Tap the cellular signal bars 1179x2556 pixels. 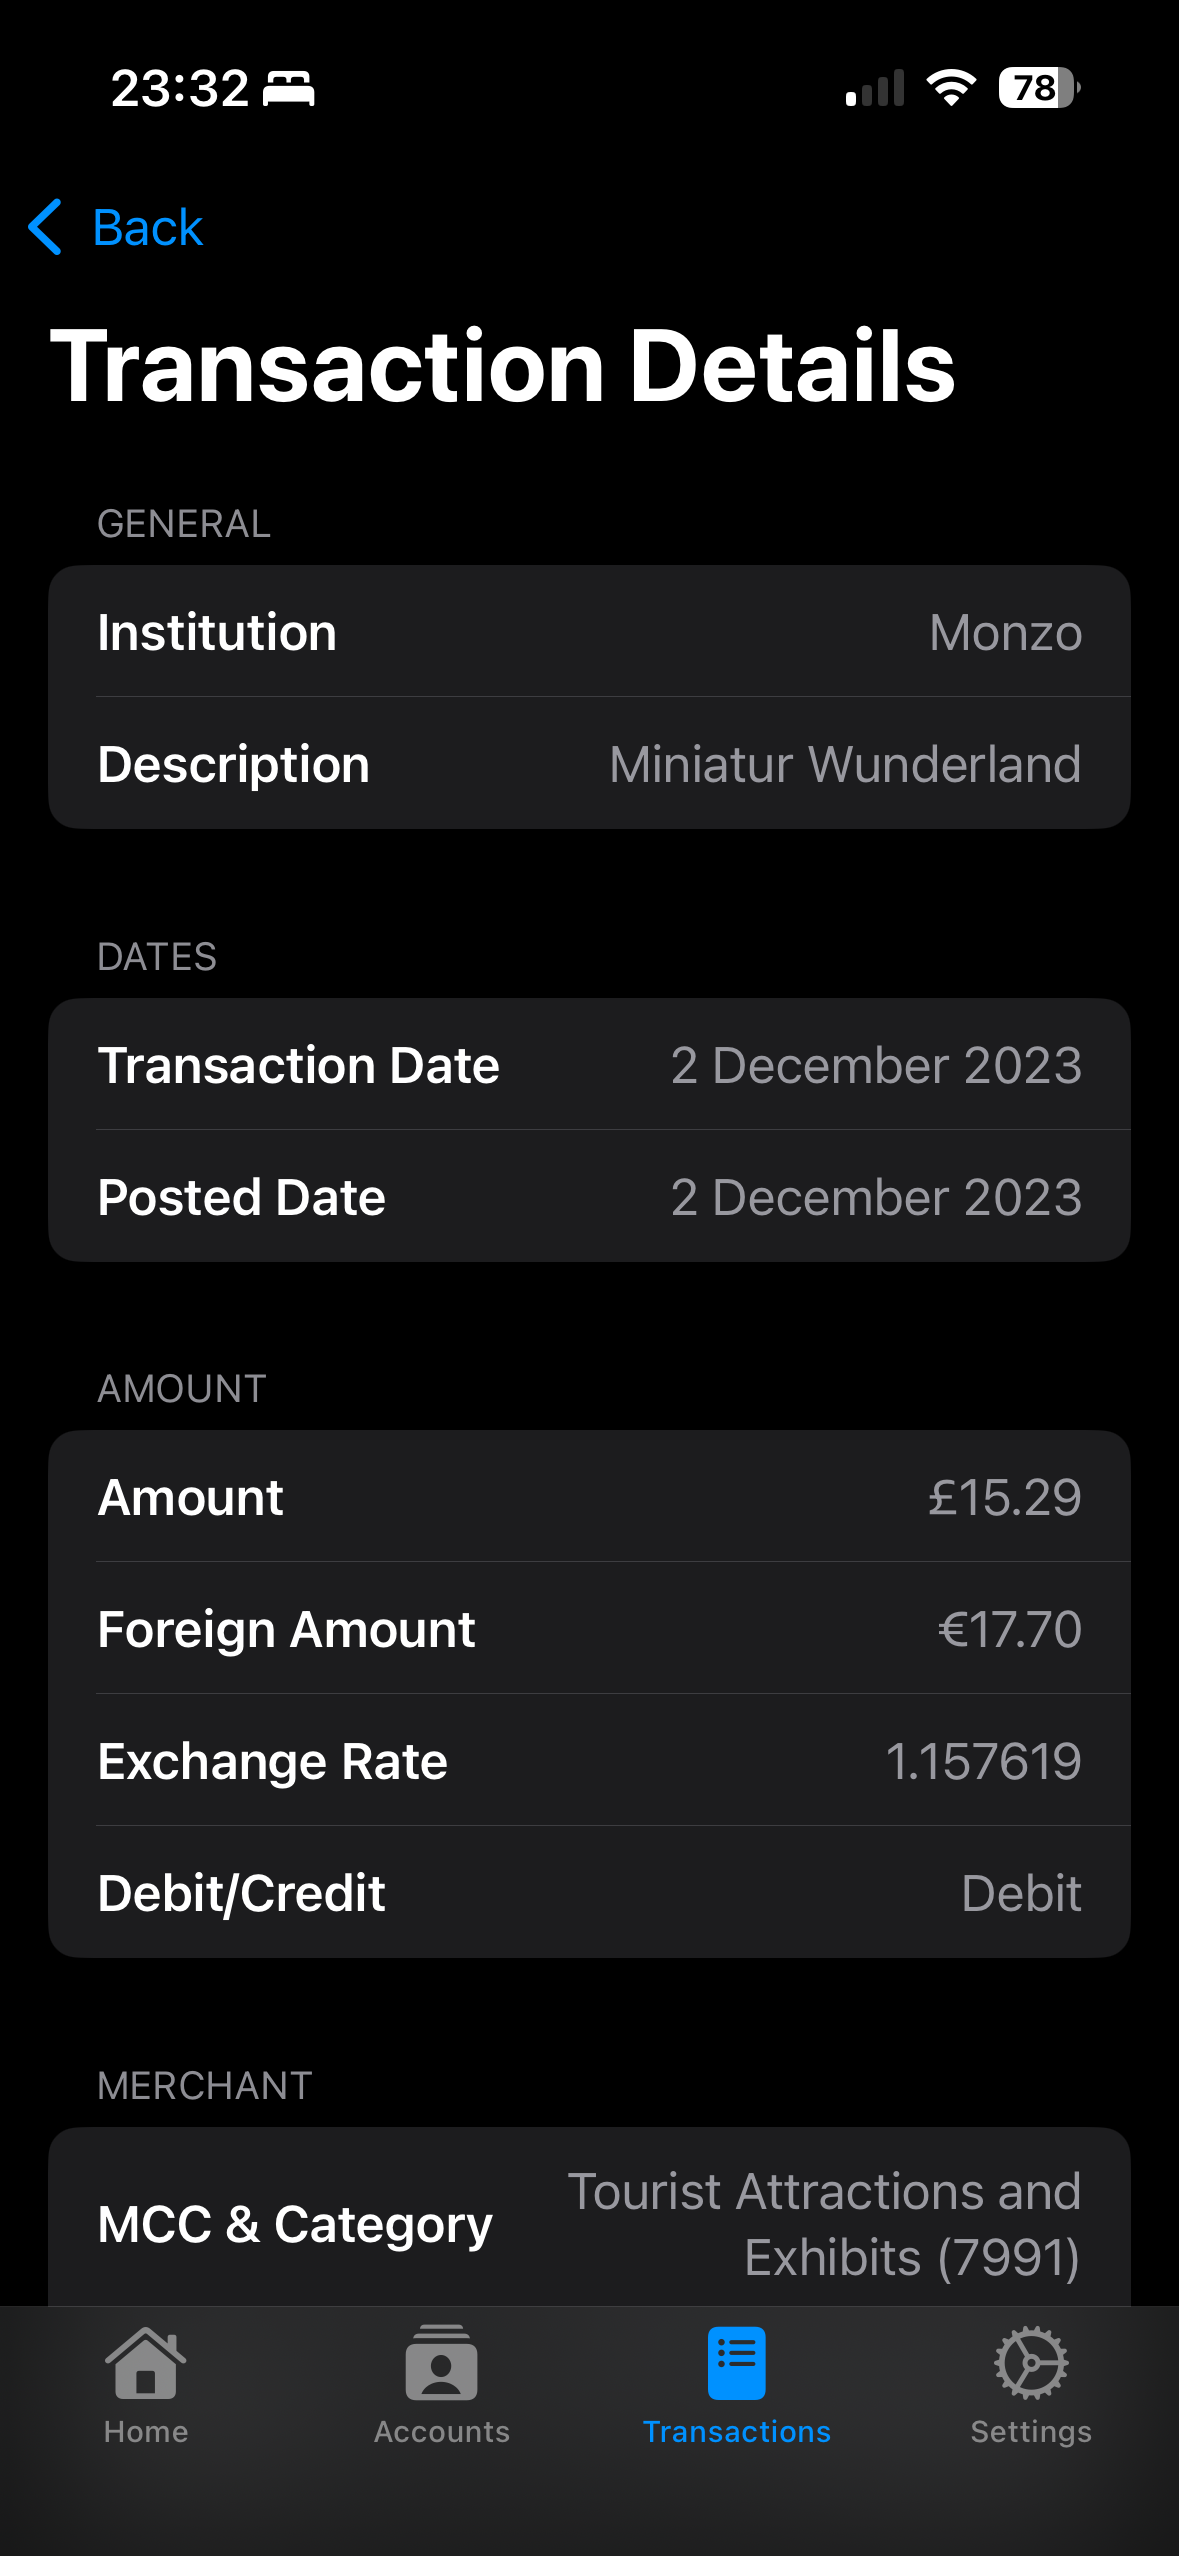(875, 88)
